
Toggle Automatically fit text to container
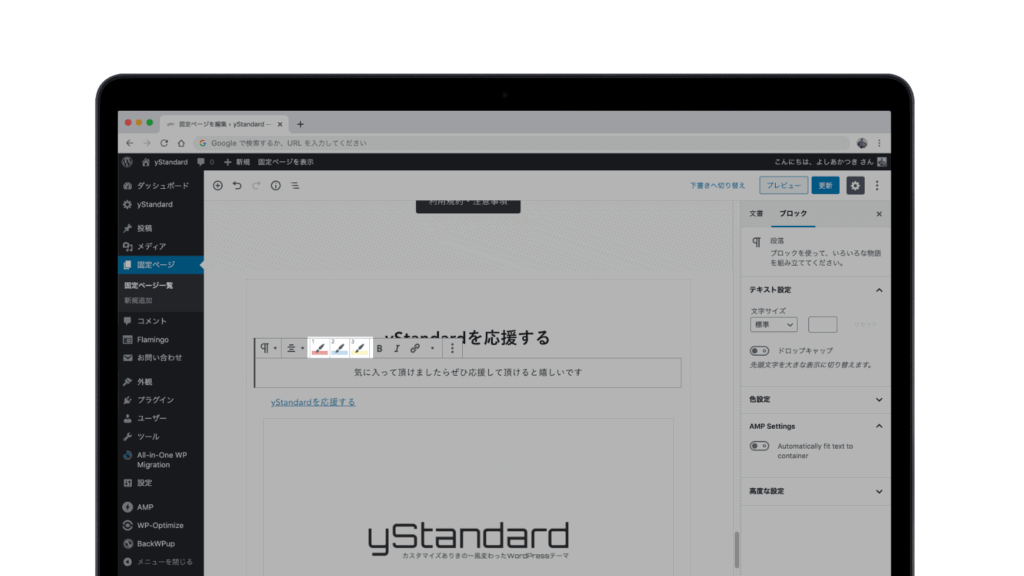(x=759, y=446)
